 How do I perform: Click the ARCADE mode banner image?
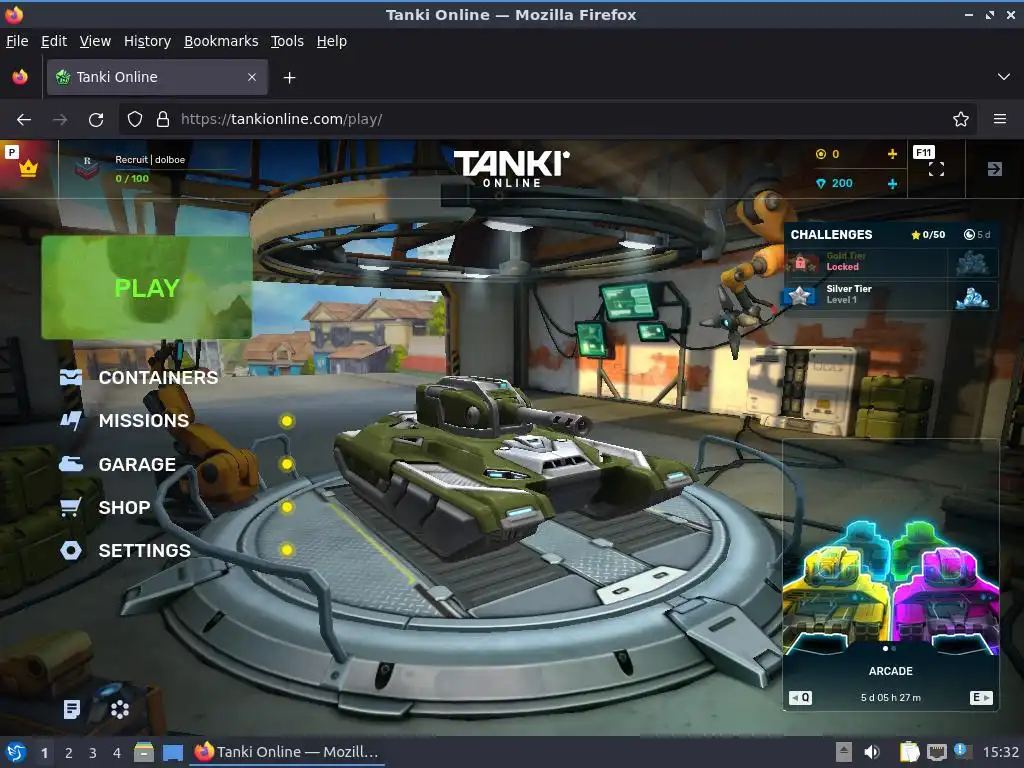click(x=891, y=588)
